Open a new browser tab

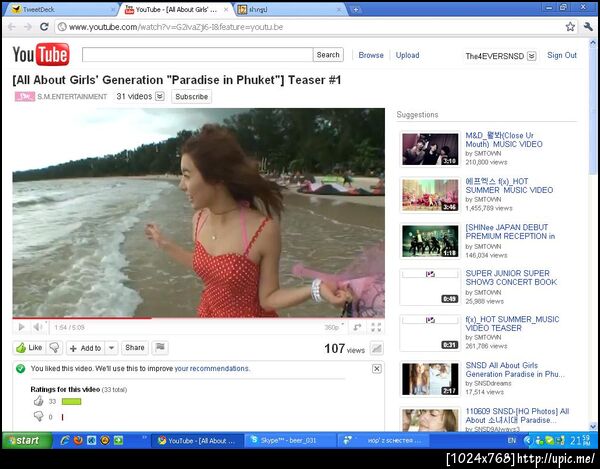click(x=355, y=10)
